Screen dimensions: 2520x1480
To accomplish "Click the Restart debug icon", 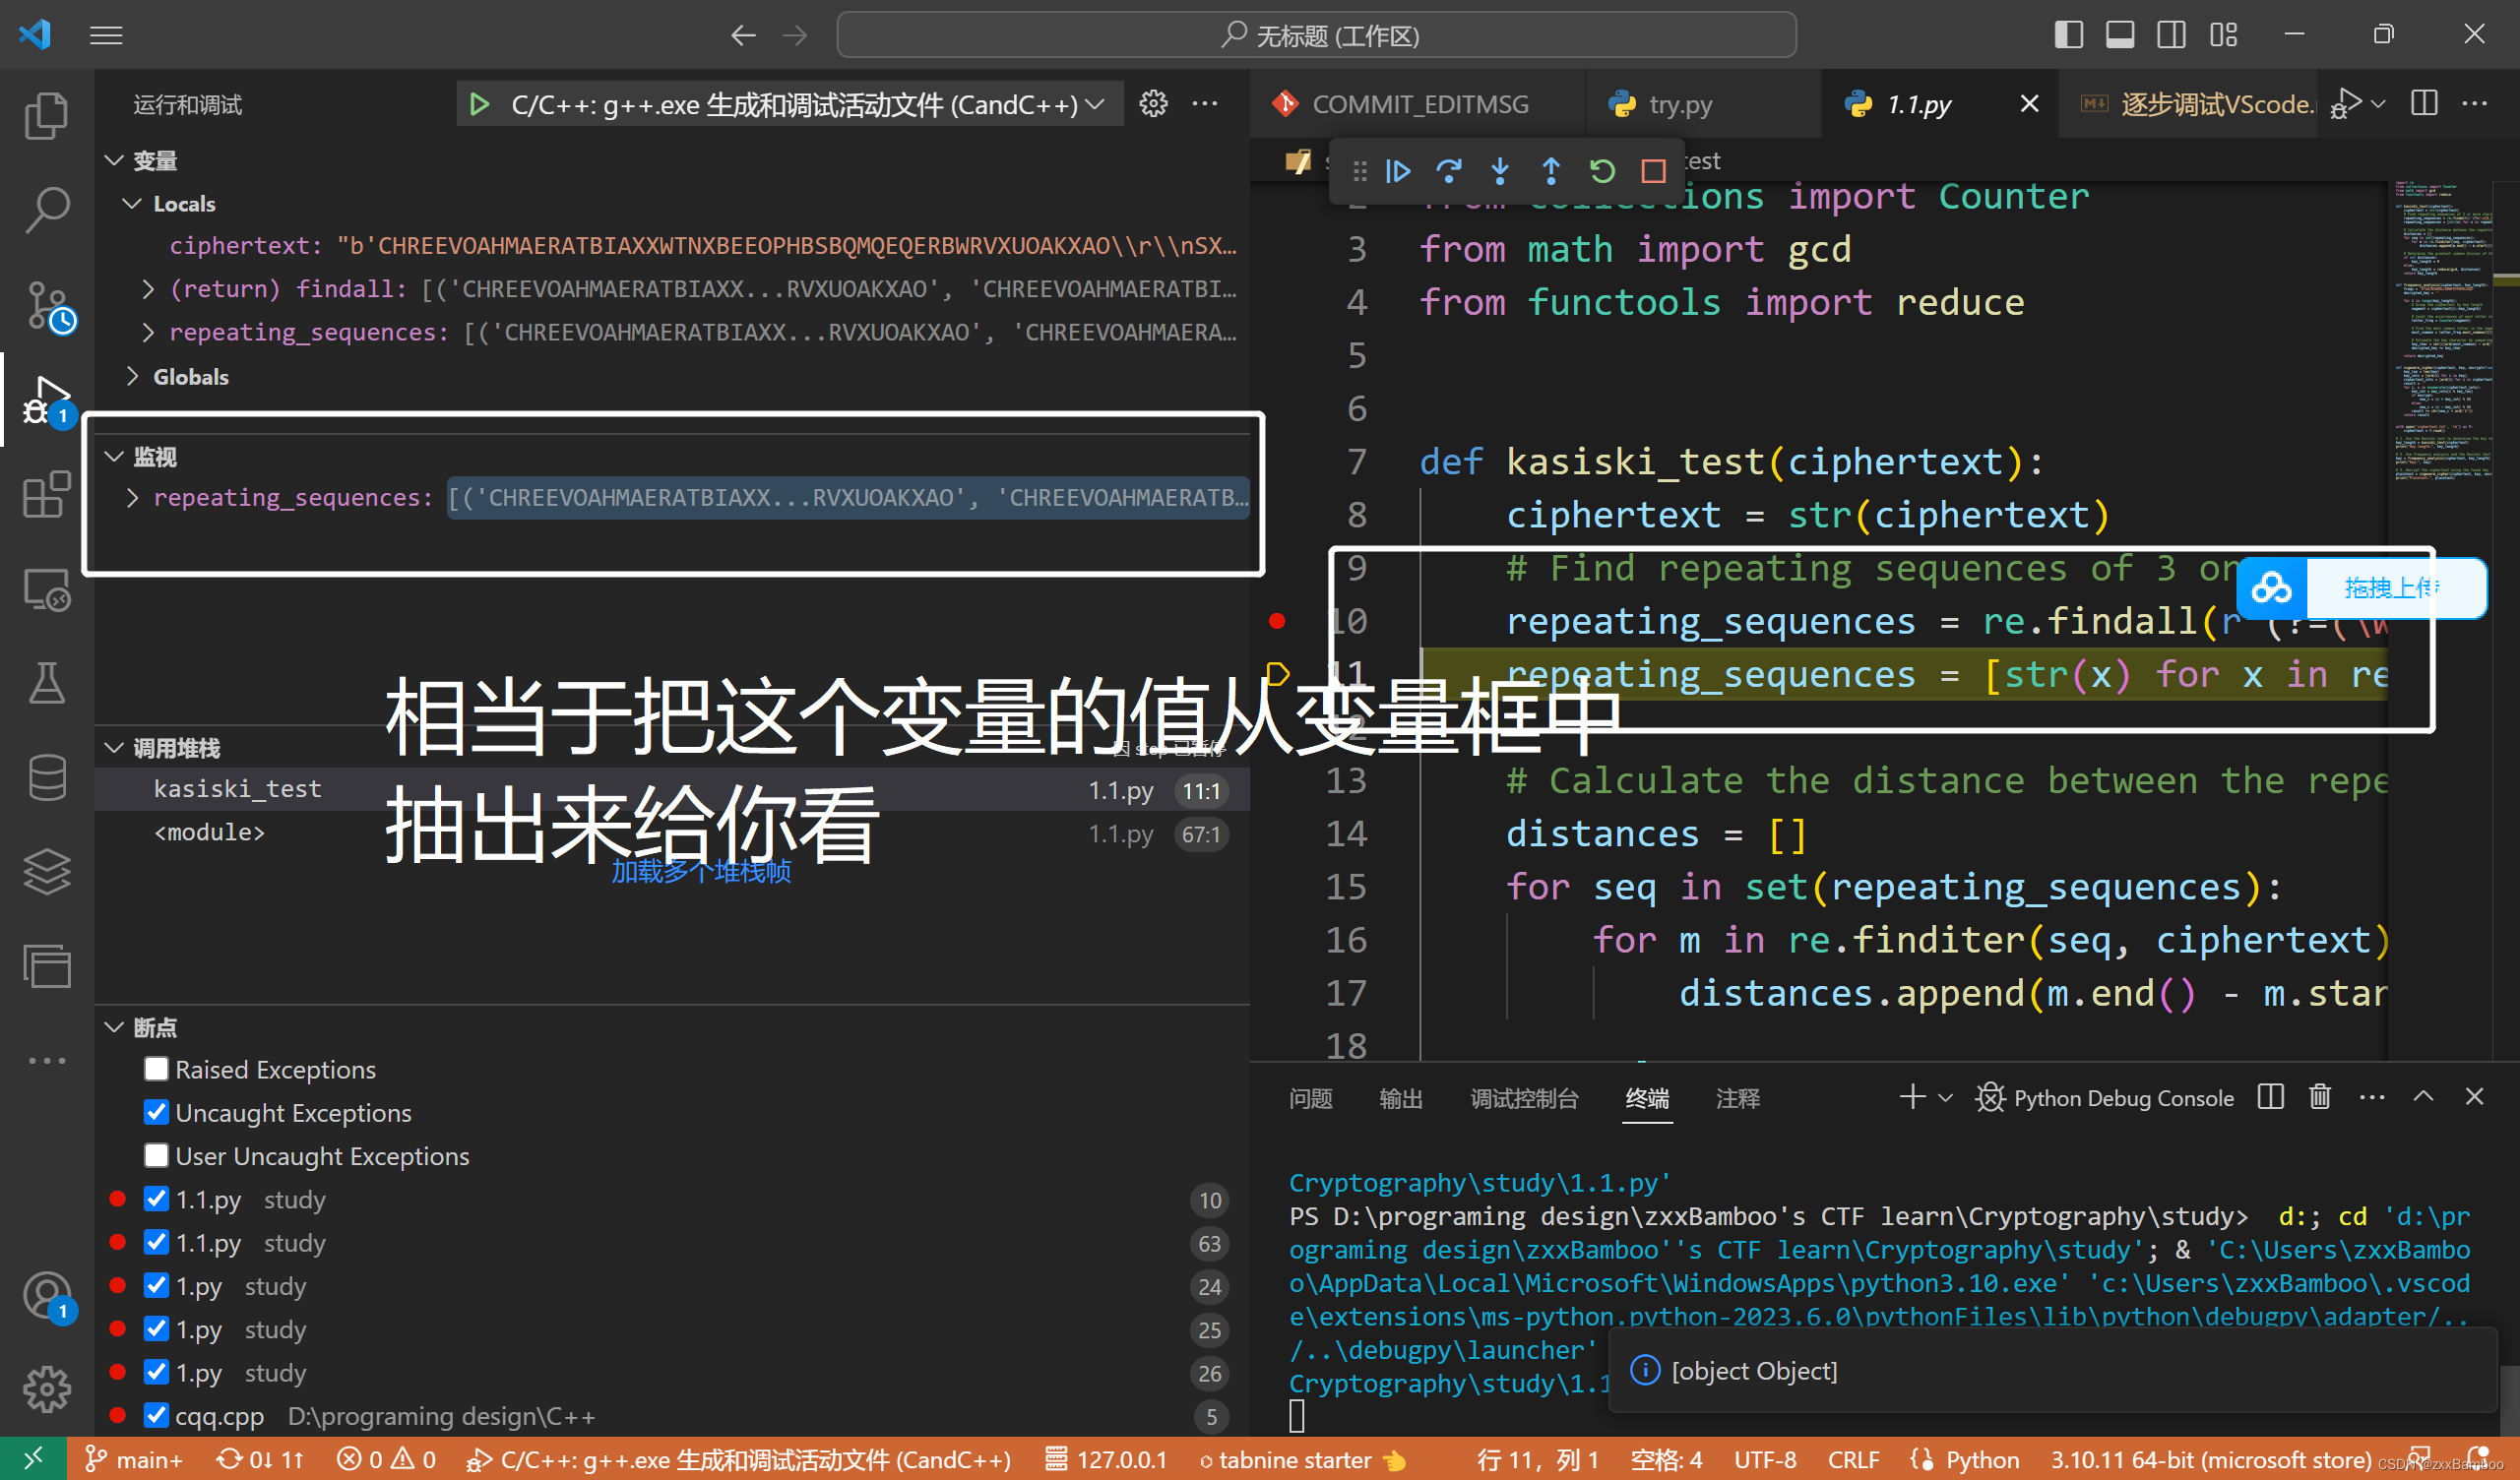I will (x=1602, y=171).
